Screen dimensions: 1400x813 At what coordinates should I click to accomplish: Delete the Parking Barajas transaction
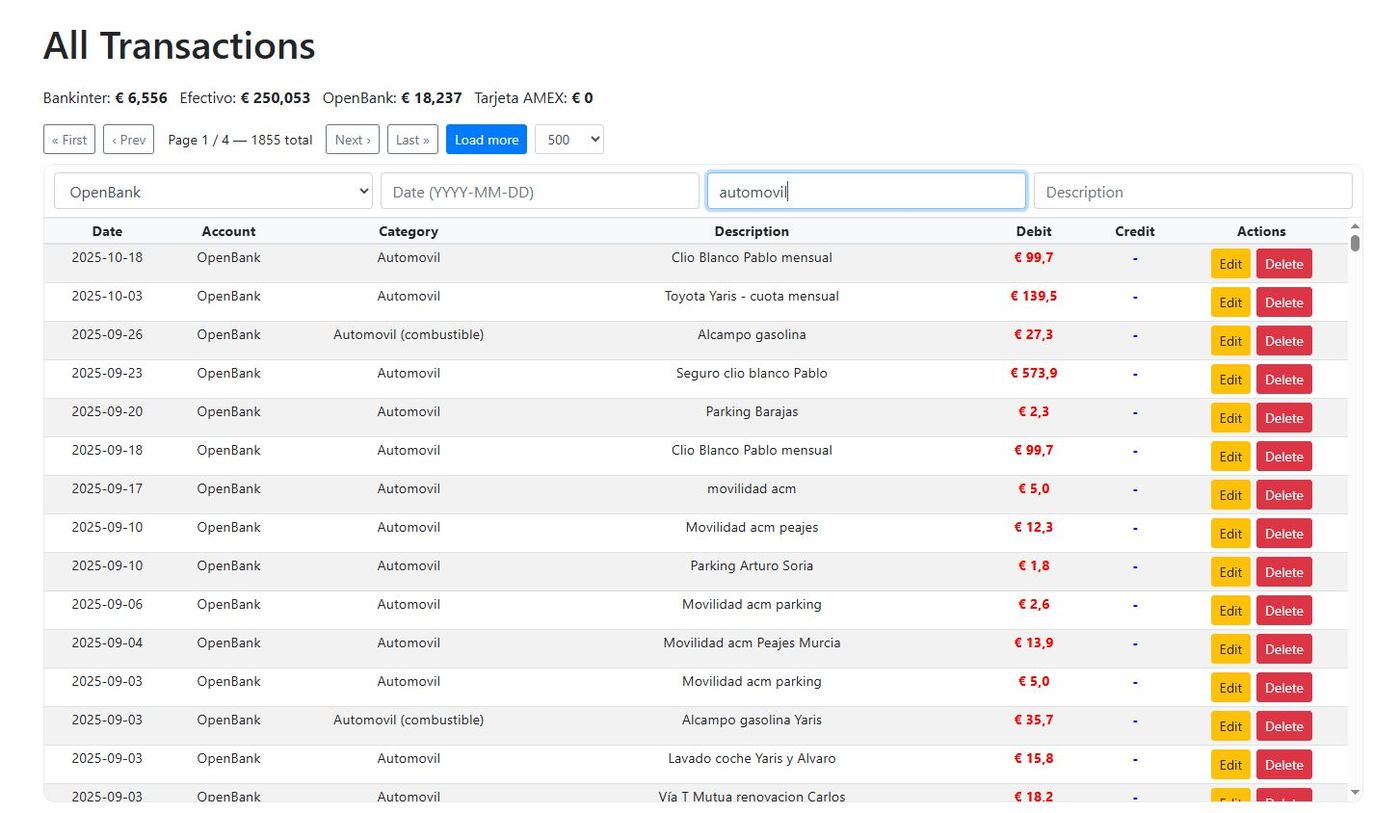click(x=1283, y=417)
